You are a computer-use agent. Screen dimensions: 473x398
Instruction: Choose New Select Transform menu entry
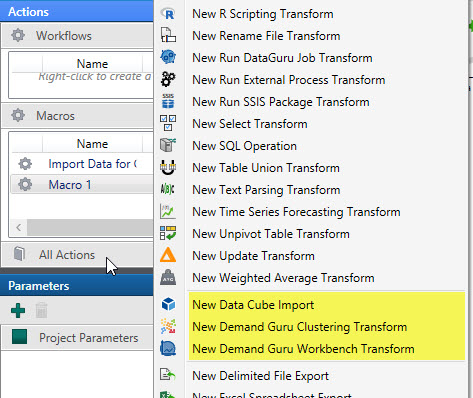point(250,124)
